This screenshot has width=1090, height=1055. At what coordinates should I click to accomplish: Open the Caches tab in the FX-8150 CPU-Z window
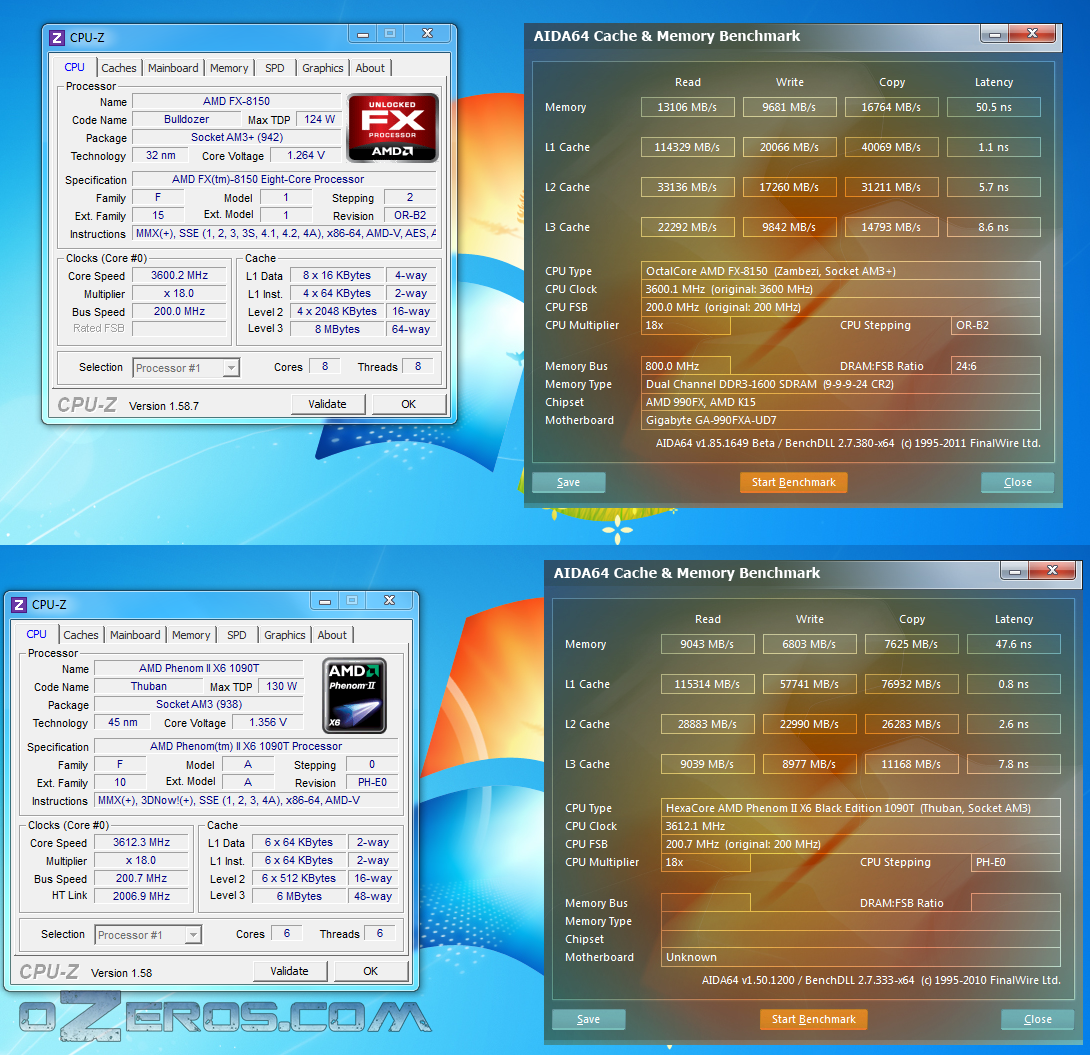click(119, 68)
